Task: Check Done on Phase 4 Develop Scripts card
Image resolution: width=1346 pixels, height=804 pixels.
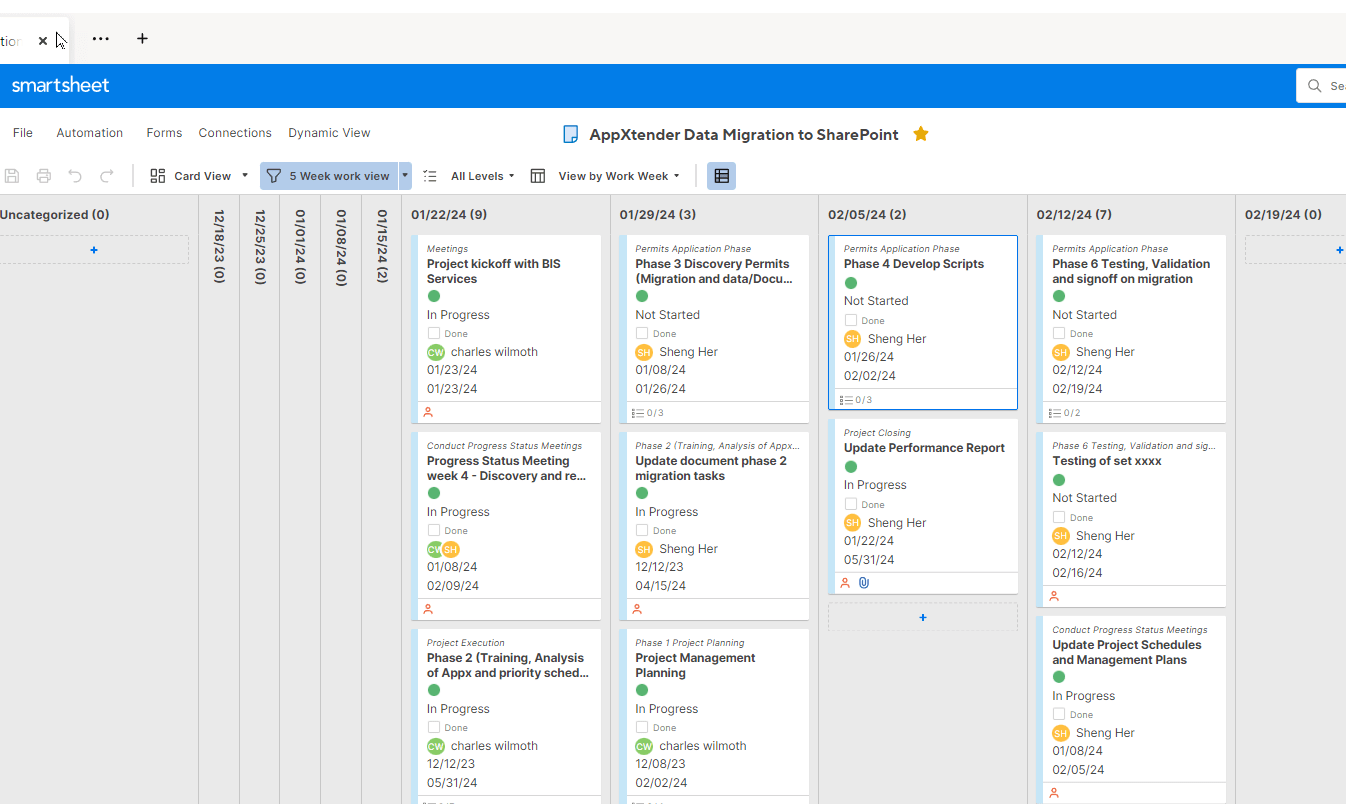Action: click(851, 321)
